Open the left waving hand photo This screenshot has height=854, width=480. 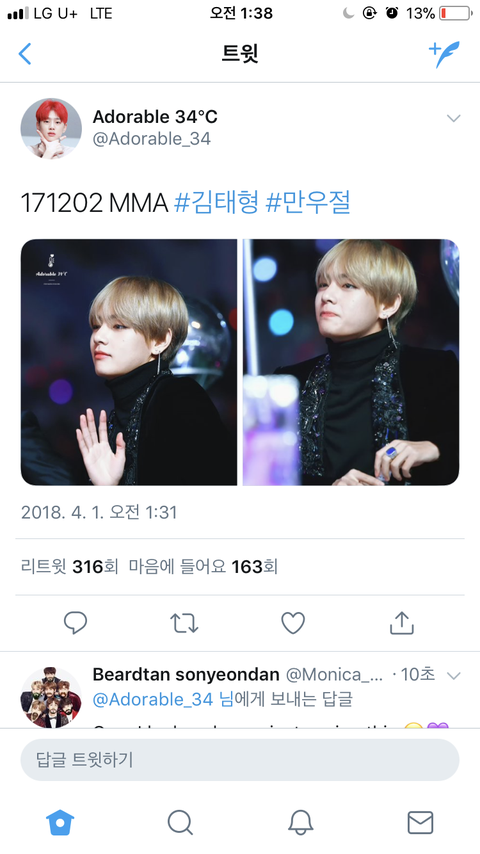tap(129, 362)
